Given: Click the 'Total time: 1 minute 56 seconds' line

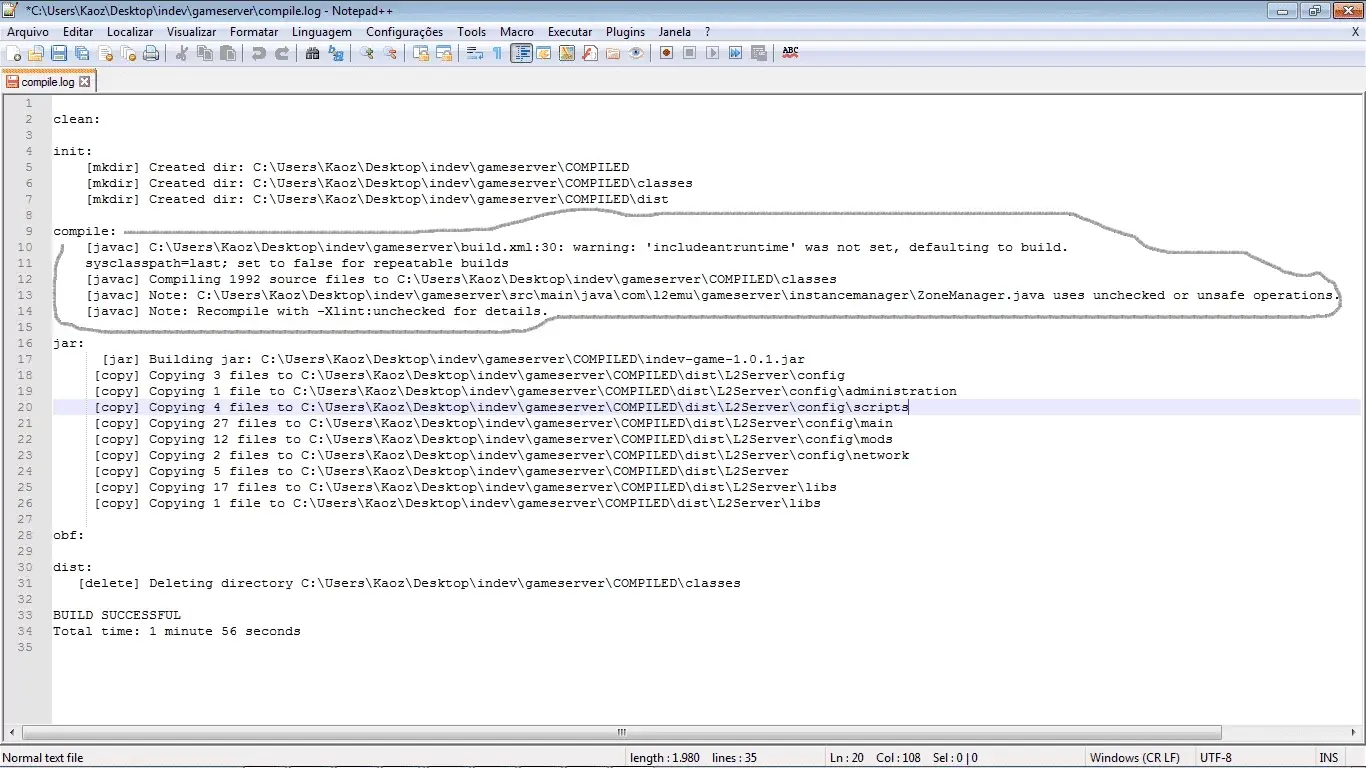Looking at the screenshot, I should point(177,631).
